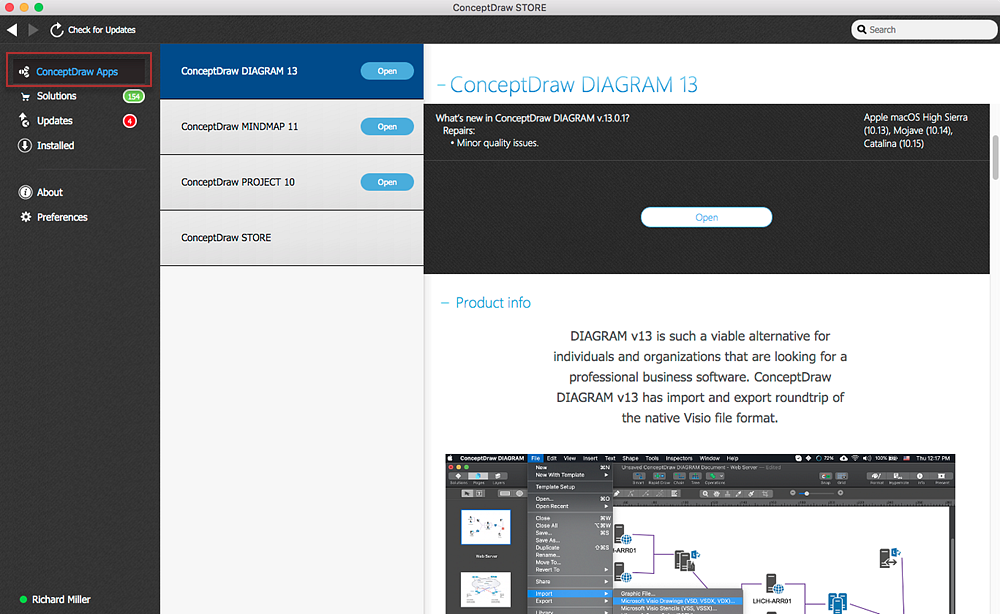Click the green 154 Solutions badge

(x=133, y=96)
